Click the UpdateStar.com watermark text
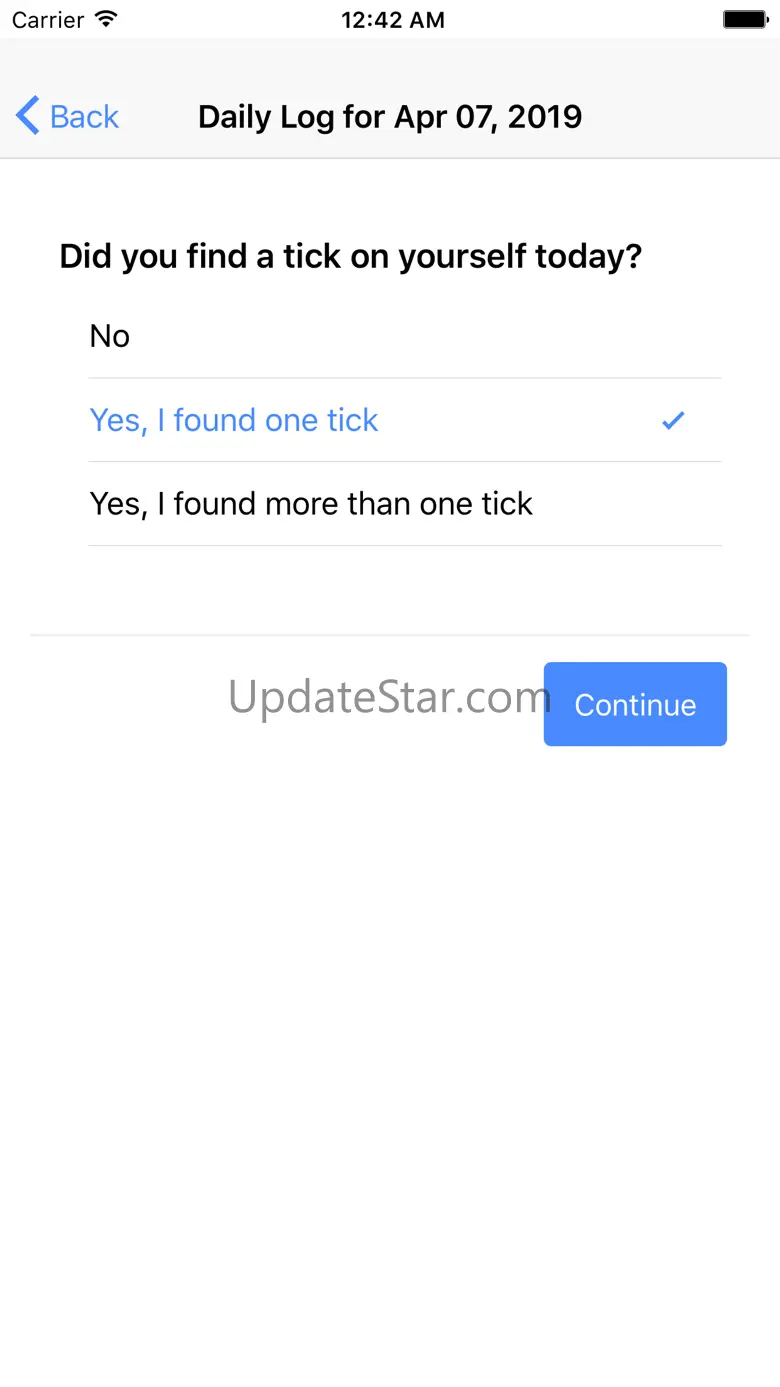 (388, 696)
